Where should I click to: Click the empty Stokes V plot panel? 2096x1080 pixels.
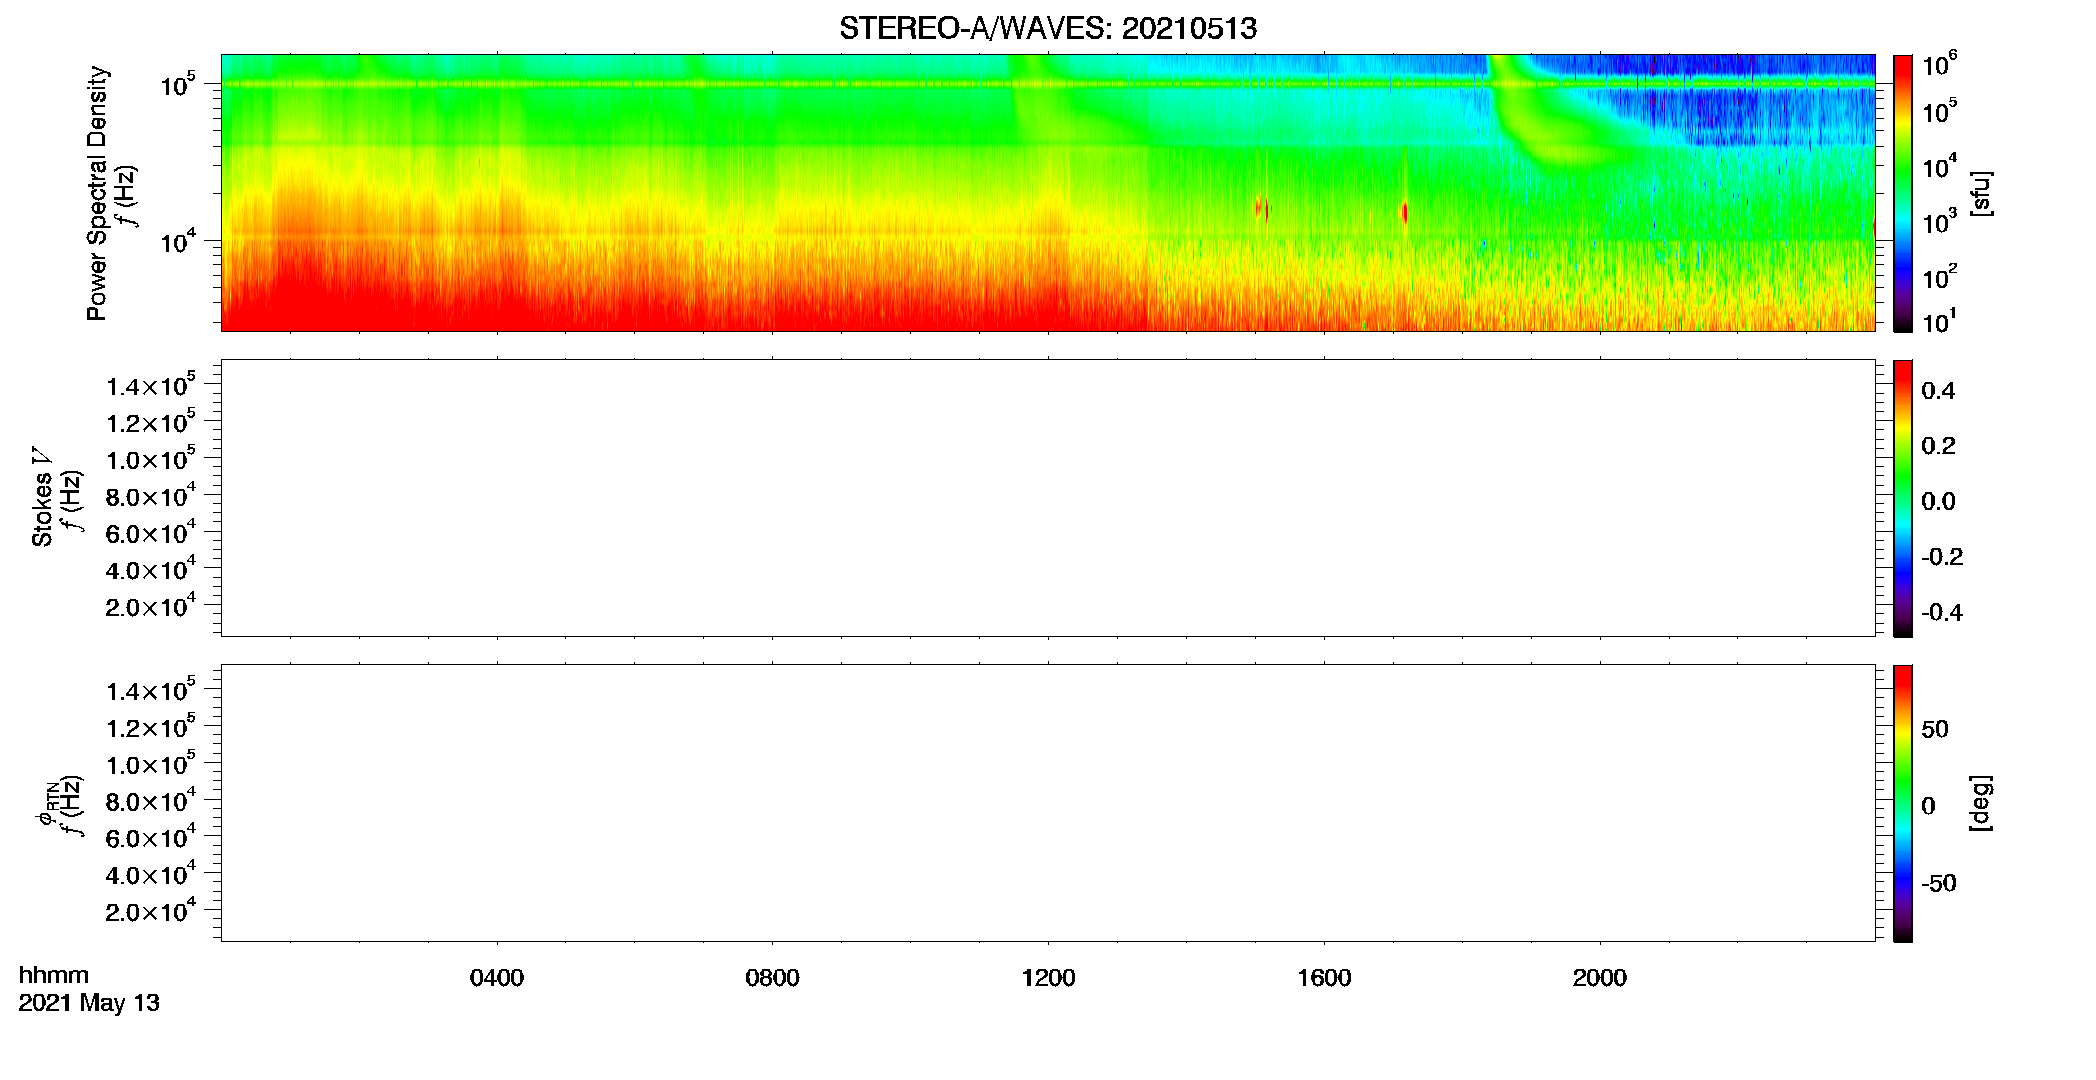point(1048,498)
